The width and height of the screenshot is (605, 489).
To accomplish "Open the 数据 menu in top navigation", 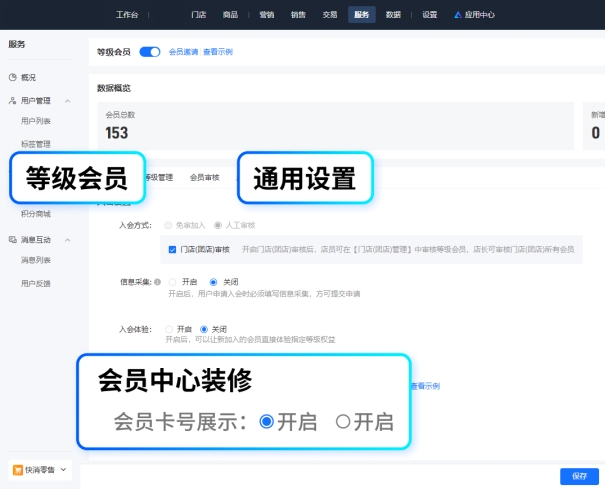I will [x=393, y=15].
